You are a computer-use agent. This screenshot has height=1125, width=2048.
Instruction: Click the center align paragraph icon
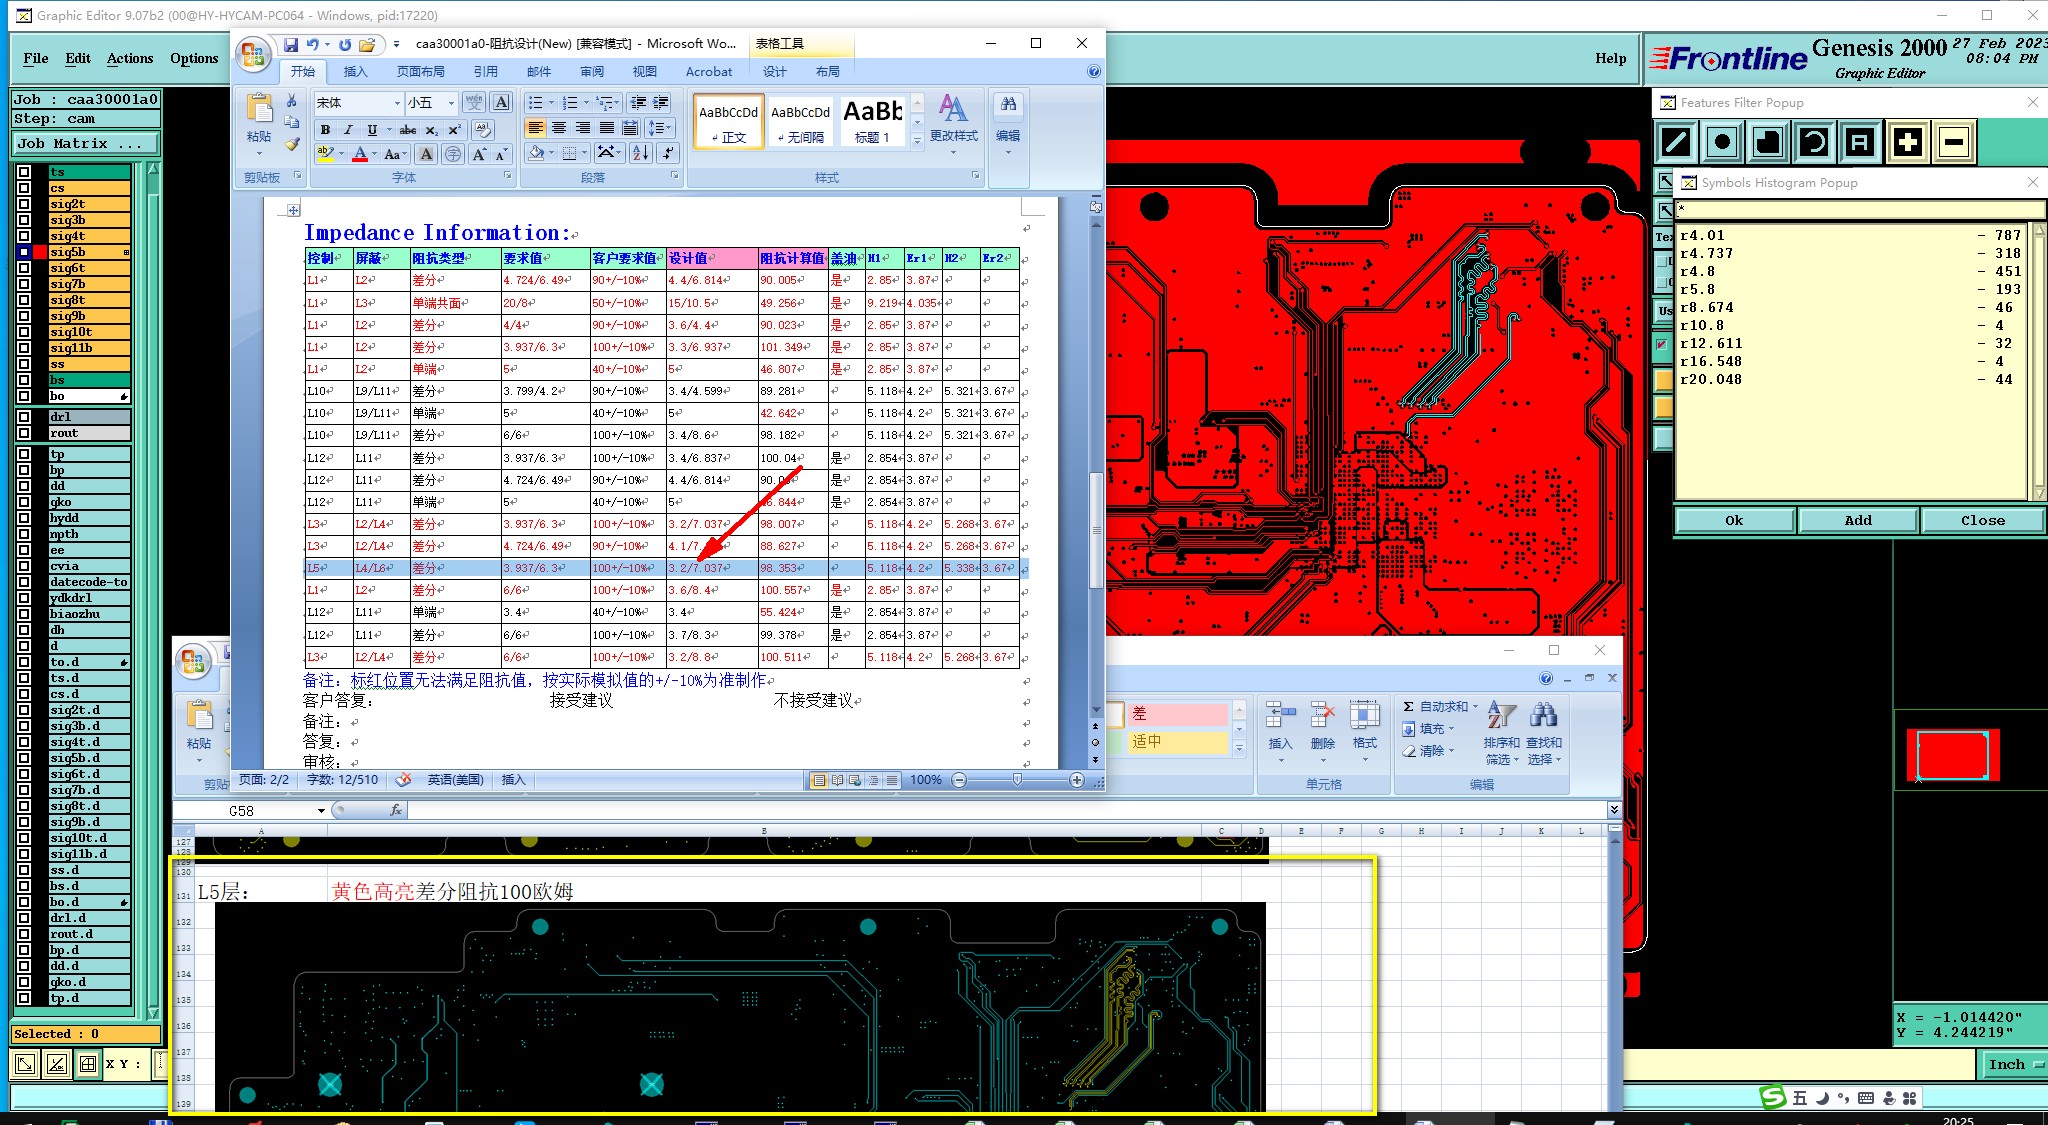tap(559, 128)
